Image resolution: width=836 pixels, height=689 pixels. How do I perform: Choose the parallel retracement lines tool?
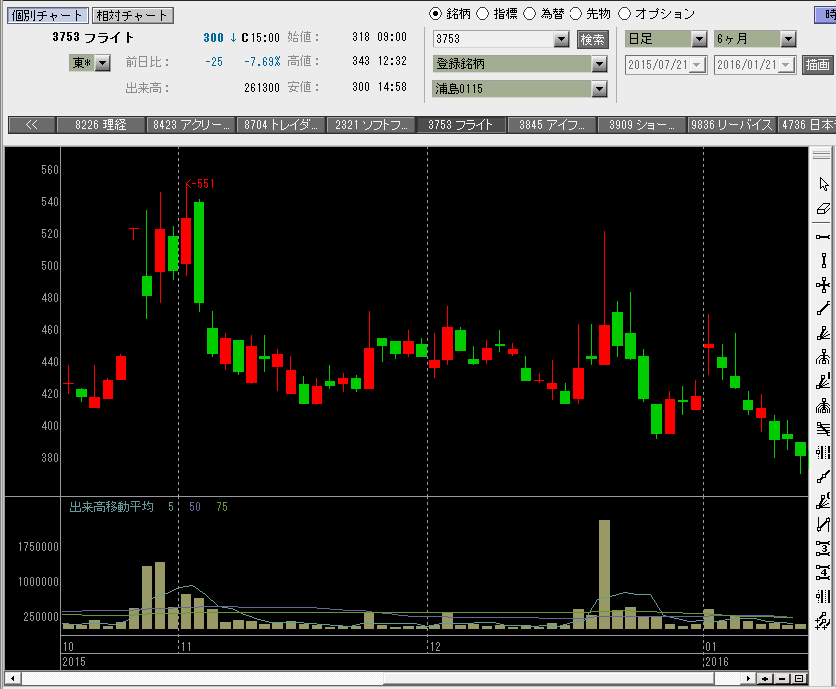823,429
